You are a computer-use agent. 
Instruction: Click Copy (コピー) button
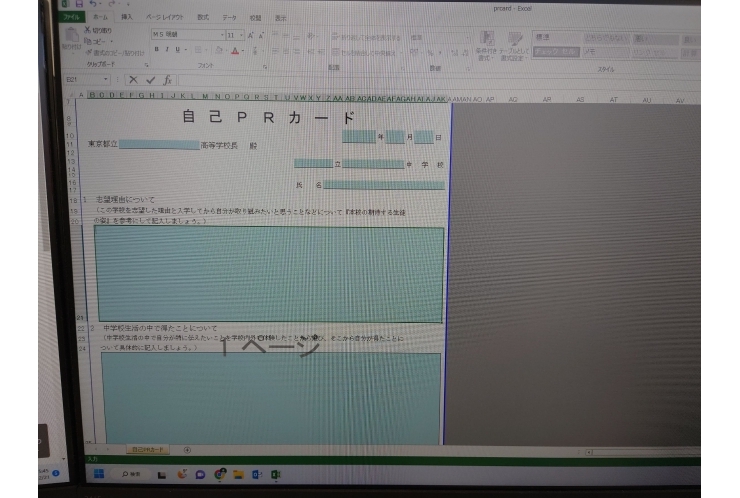pos(95,42)
